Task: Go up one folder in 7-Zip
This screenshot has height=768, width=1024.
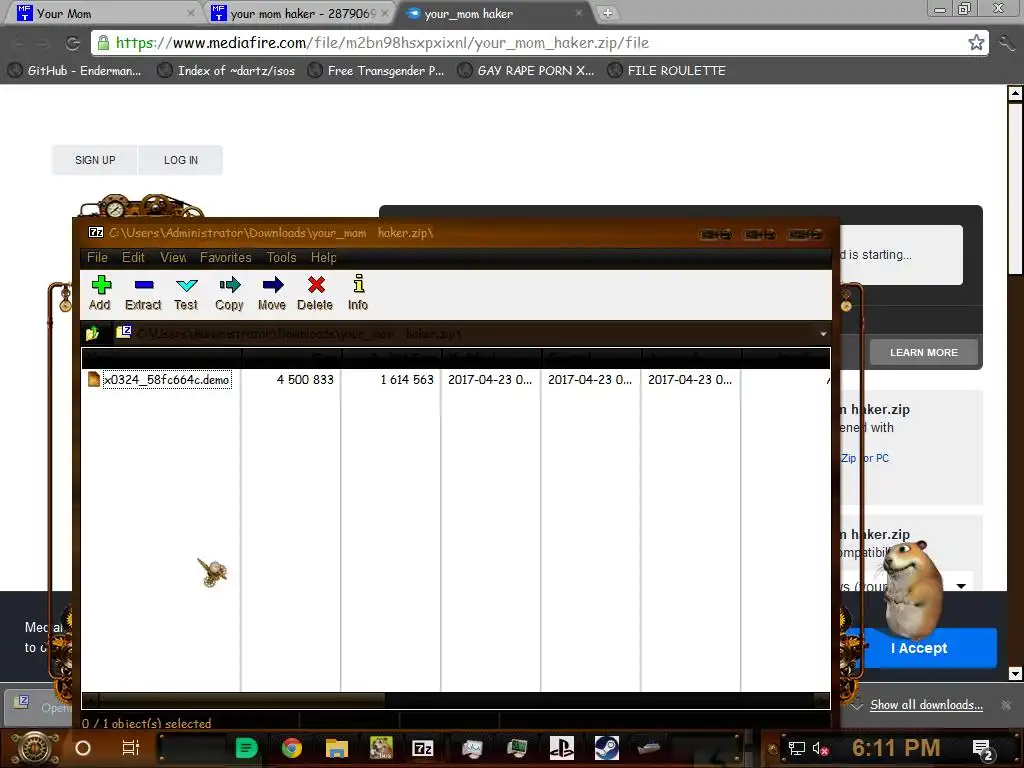Action: [92, 334]
